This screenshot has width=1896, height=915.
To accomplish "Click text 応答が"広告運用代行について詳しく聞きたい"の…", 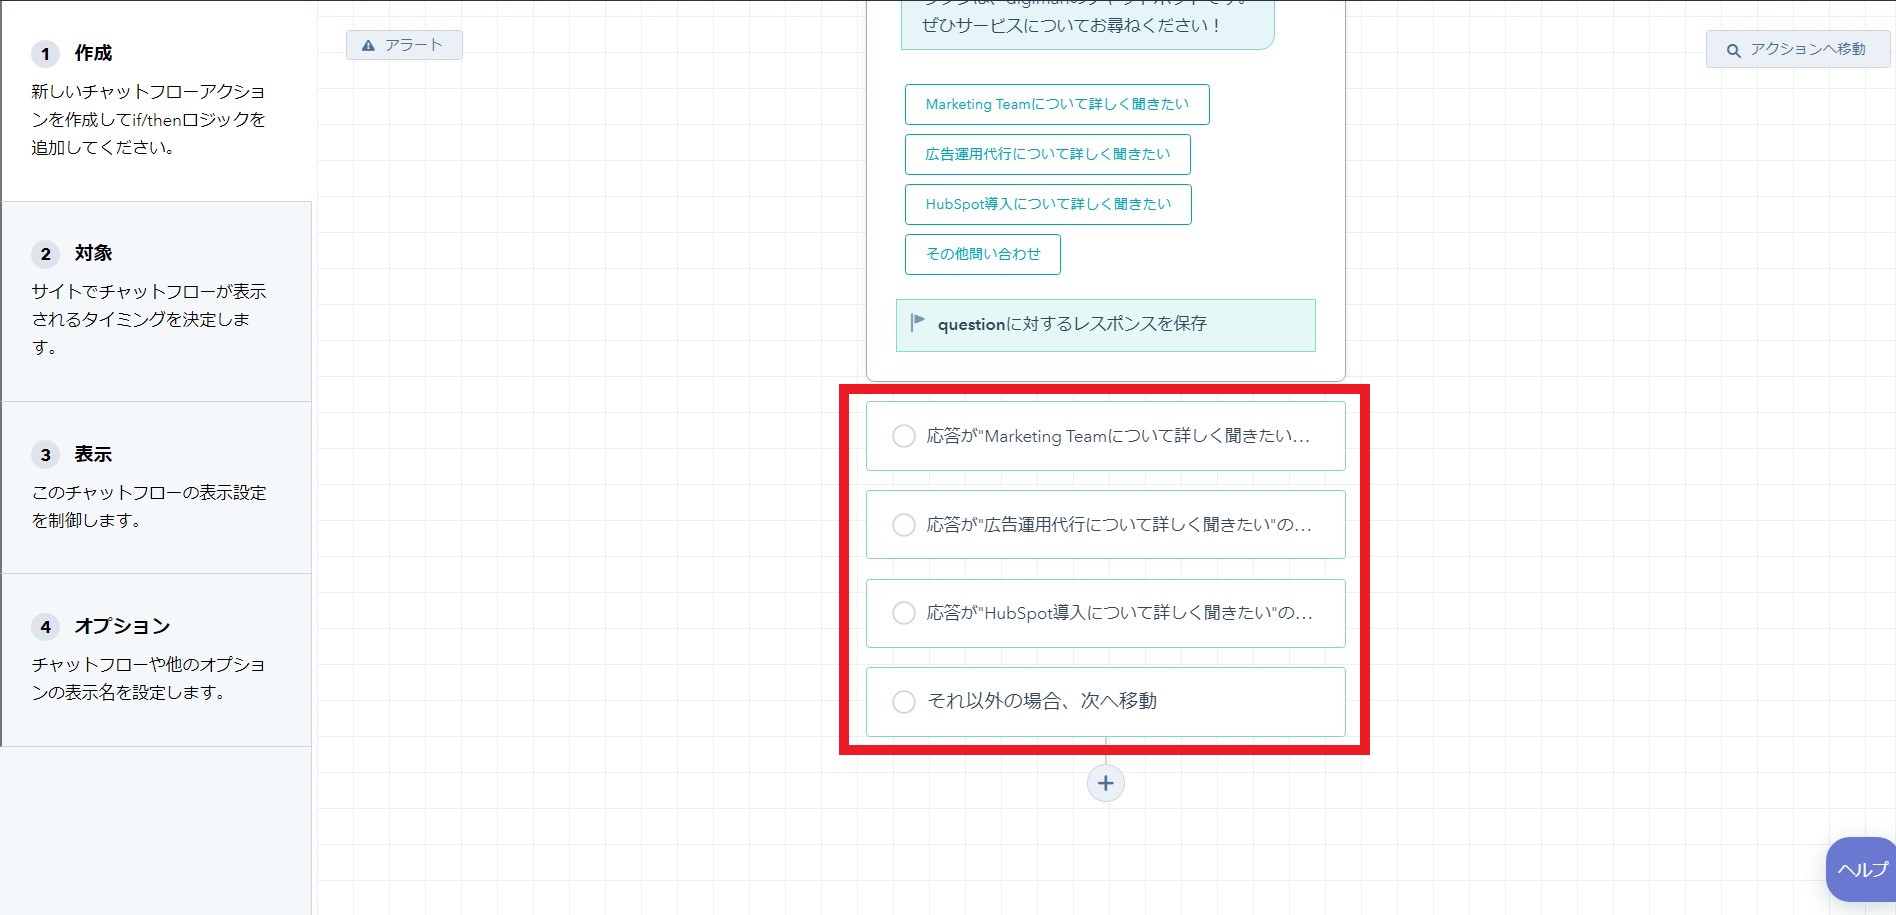I will (1119, 525).
